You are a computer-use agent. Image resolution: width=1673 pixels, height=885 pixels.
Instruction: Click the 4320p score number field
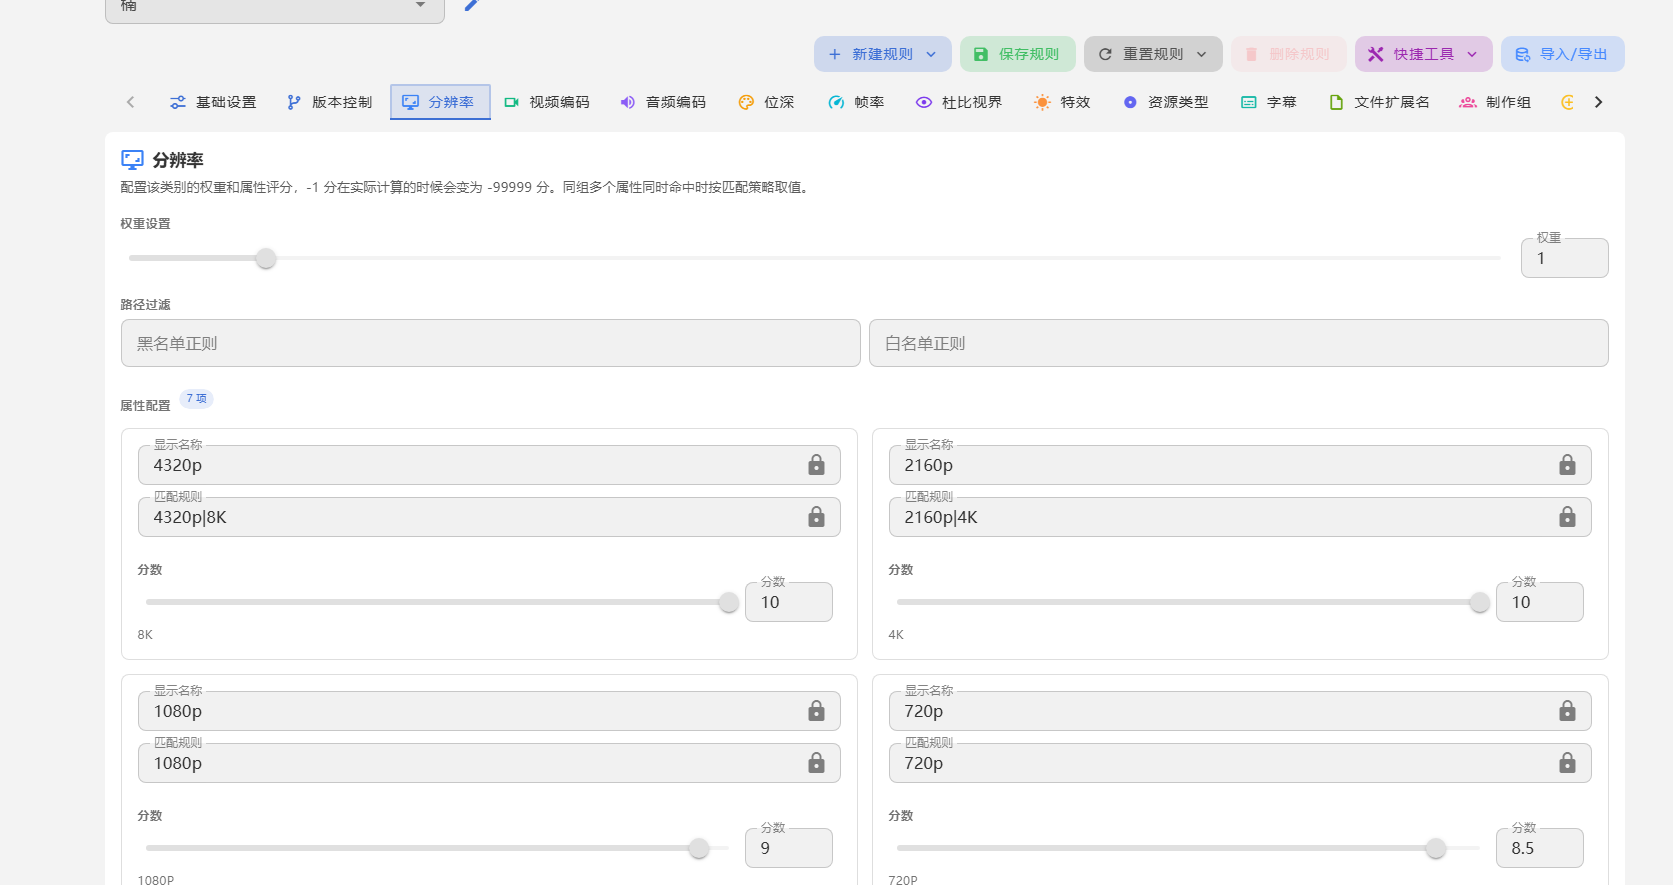coord(788,602)
